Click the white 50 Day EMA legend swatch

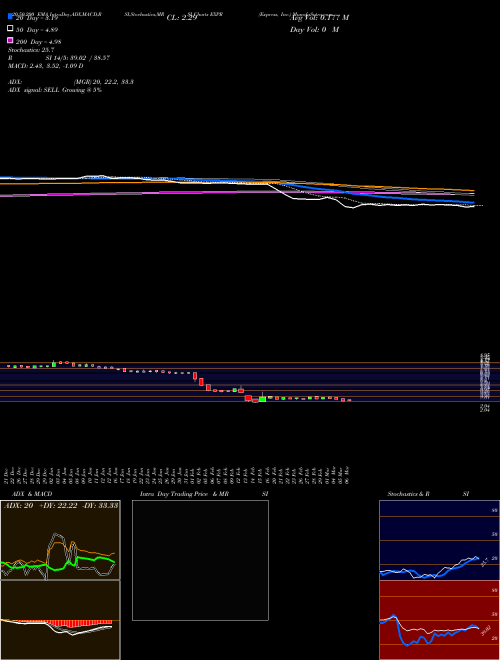click(10, 29)
